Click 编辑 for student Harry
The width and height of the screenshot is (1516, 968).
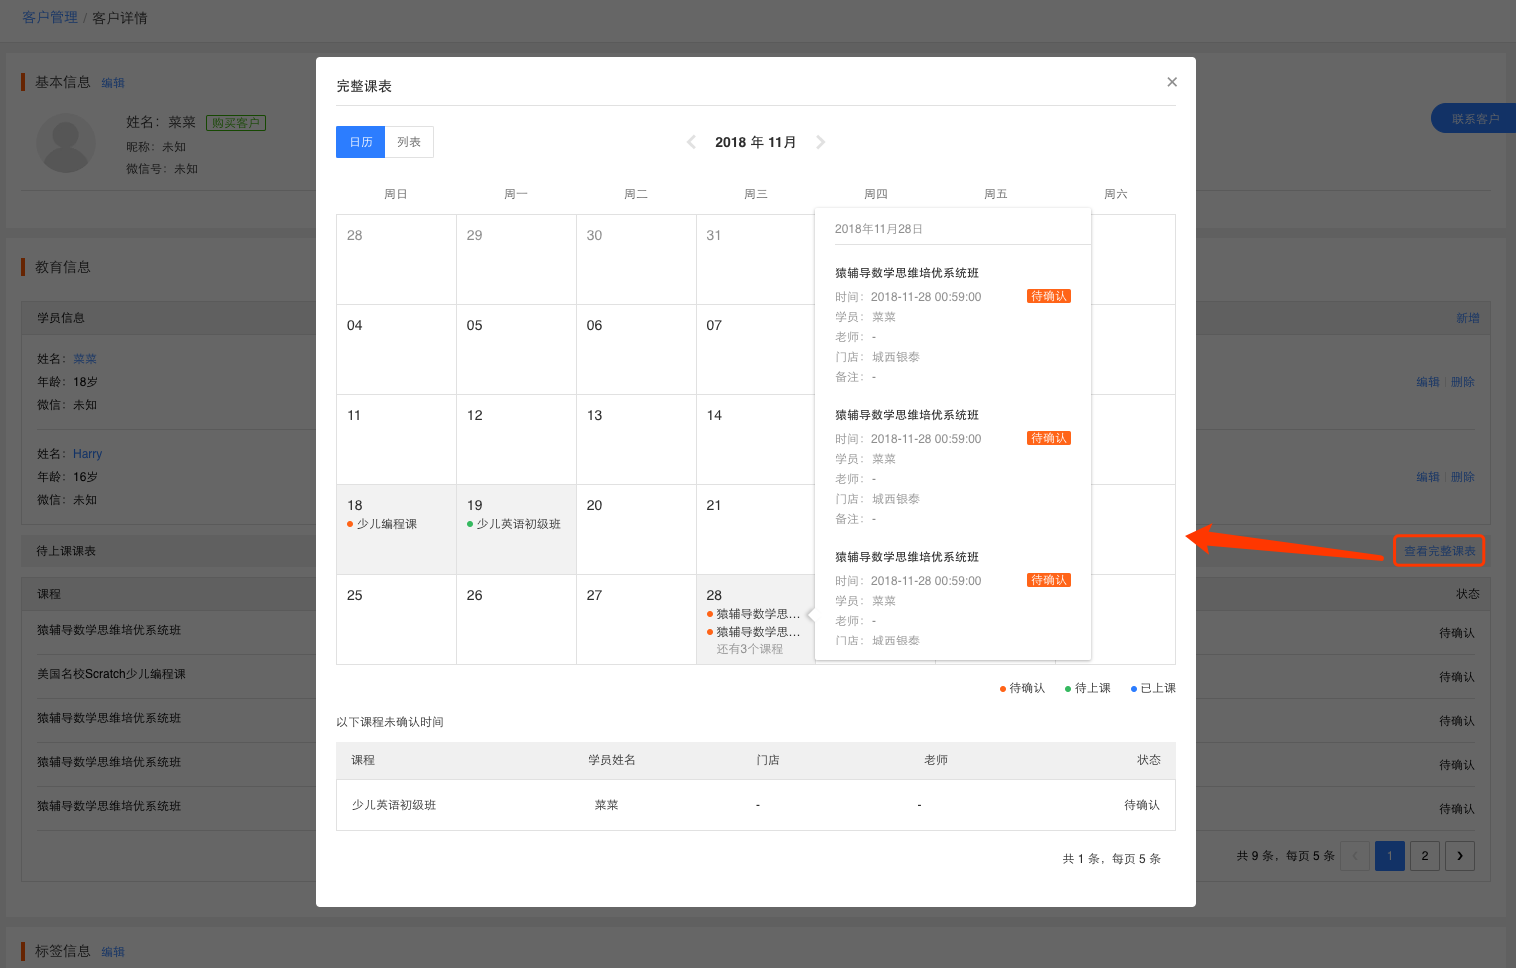pyautogui.click(x=1428, y=477)
